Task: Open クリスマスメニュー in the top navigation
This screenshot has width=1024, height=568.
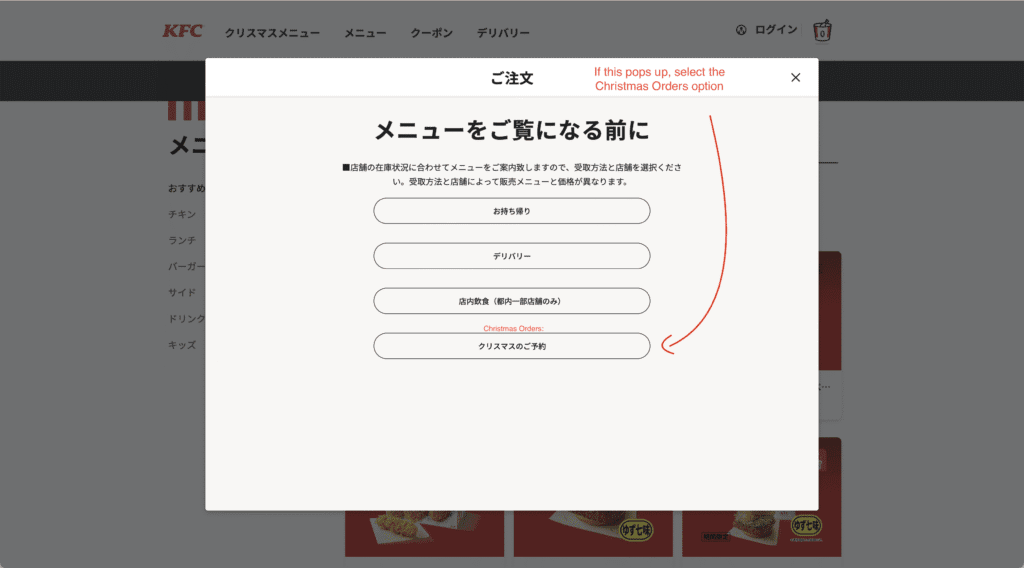Action: click(x=272, y=33)
